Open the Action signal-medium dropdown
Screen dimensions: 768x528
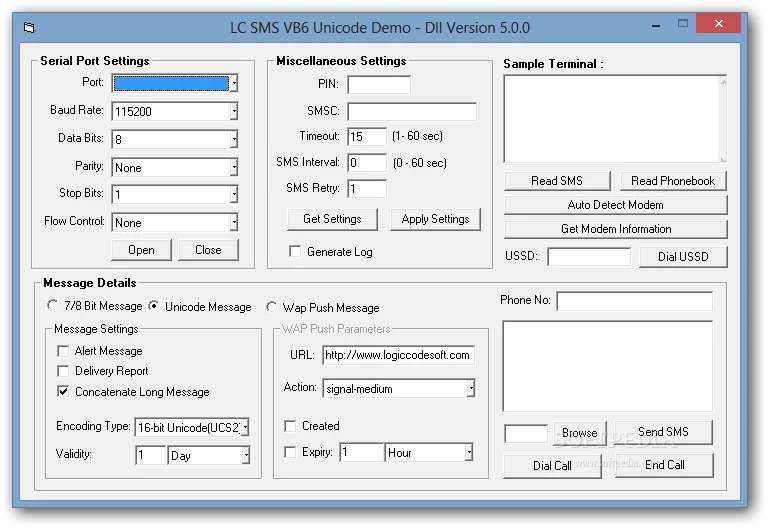(470, 388)
